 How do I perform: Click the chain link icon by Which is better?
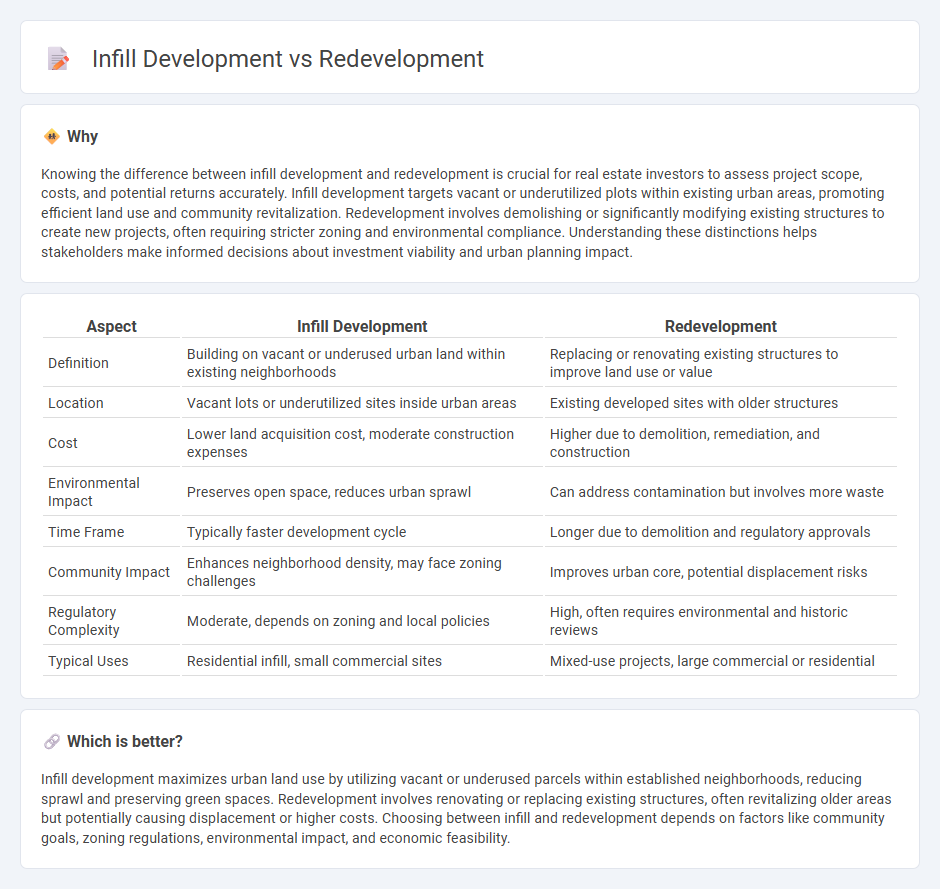pos(52,742)
